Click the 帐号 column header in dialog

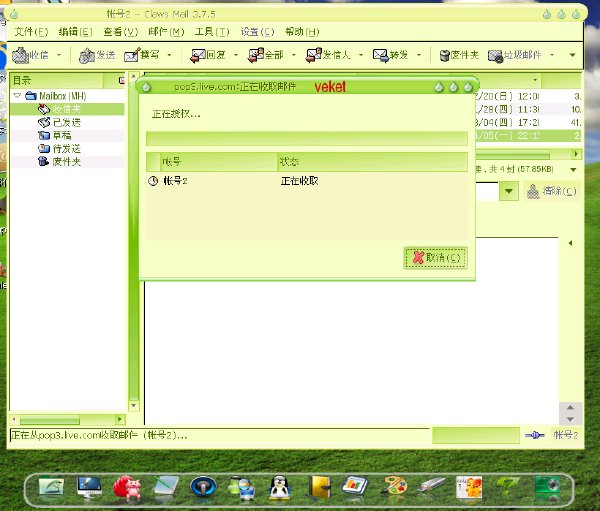pos(218,162)
